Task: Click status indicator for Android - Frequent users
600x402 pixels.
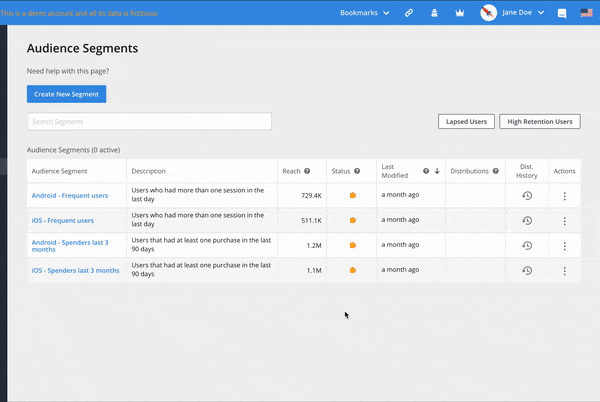Action: pos(353,195)
